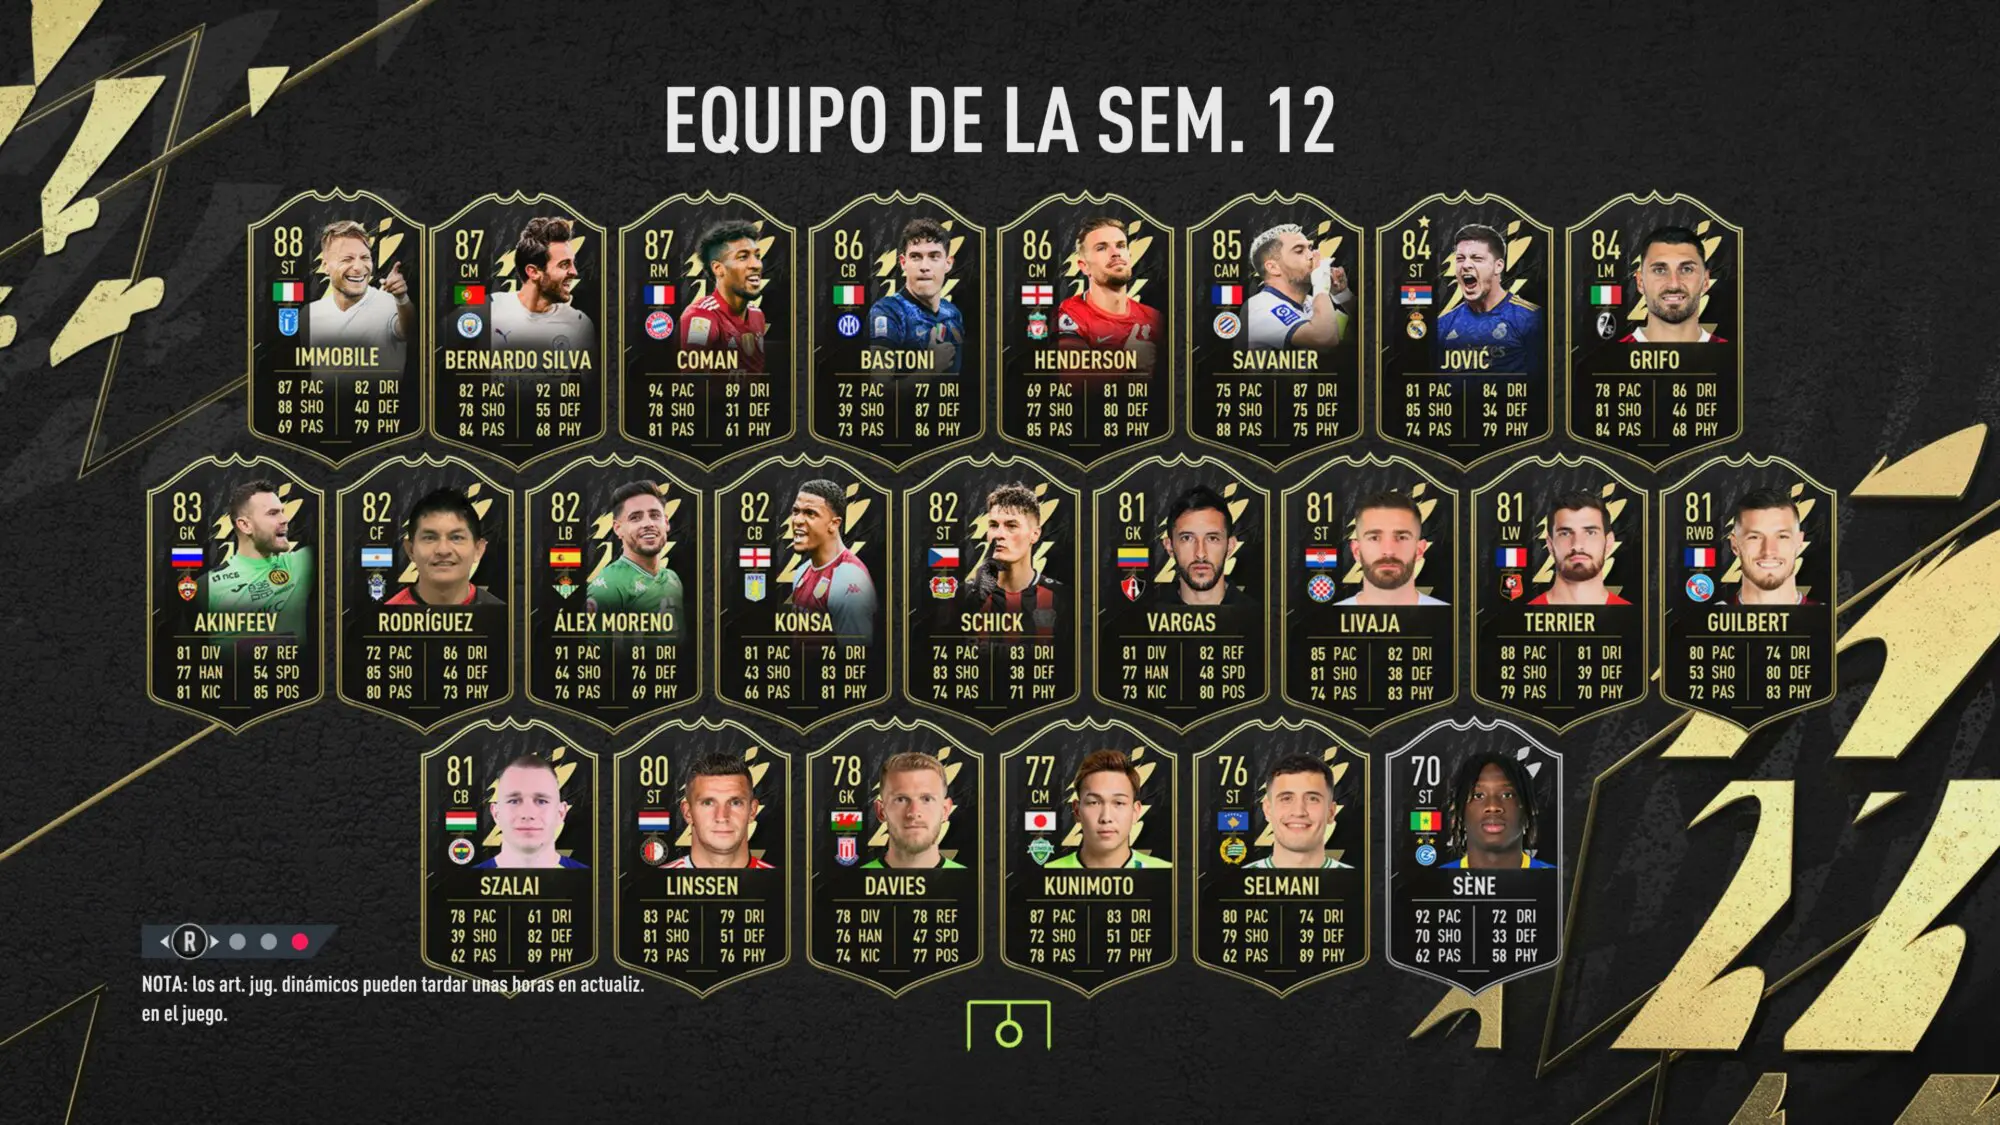Select the second gray page dot
This screenshot has width=2000, height=1125.
click(268, 941)
